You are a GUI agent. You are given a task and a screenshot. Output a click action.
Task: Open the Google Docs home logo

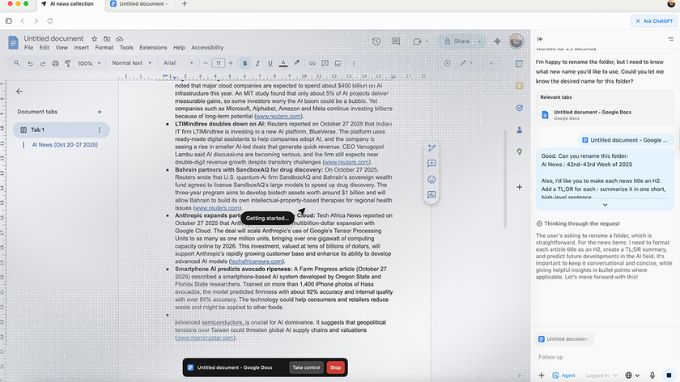coord(13,42)
